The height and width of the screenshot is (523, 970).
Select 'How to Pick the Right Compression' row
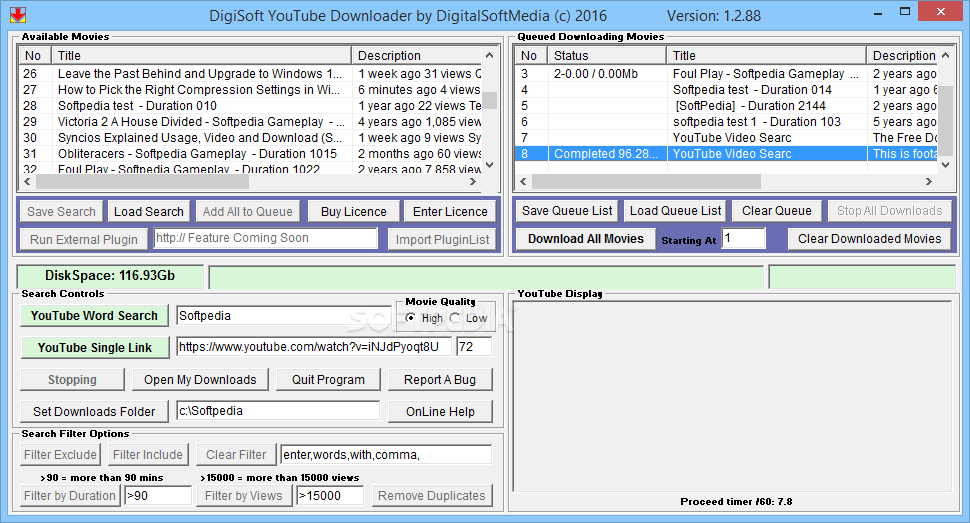[251, 90]
